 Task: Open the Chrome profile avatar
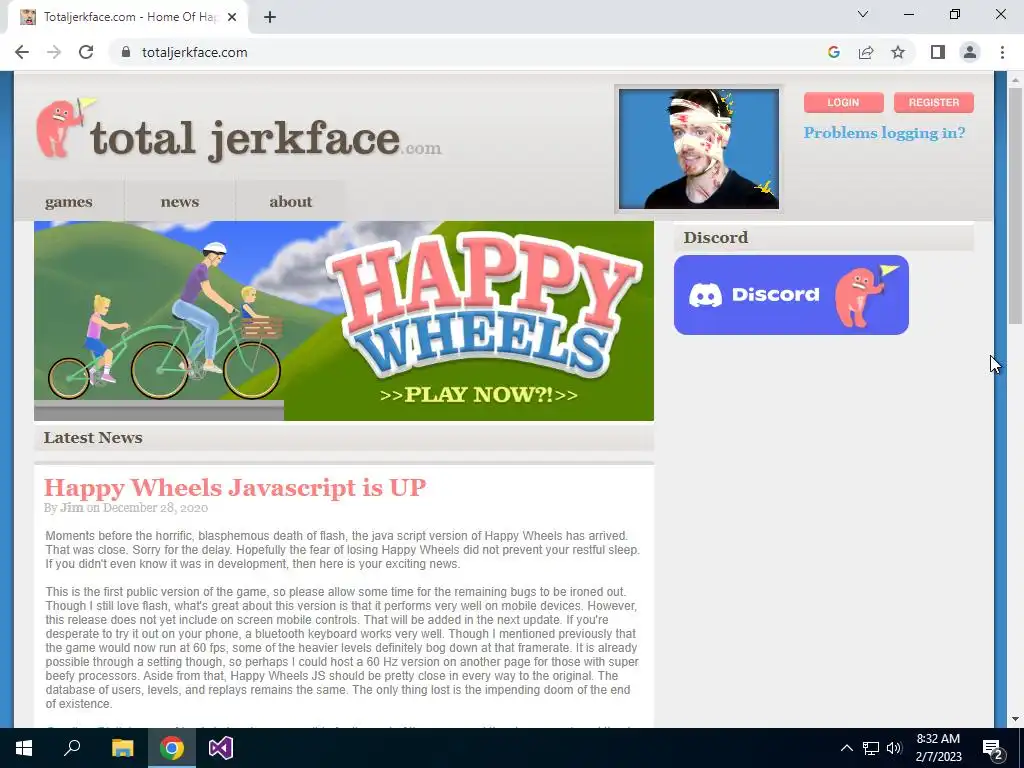(x=970, y=52)
